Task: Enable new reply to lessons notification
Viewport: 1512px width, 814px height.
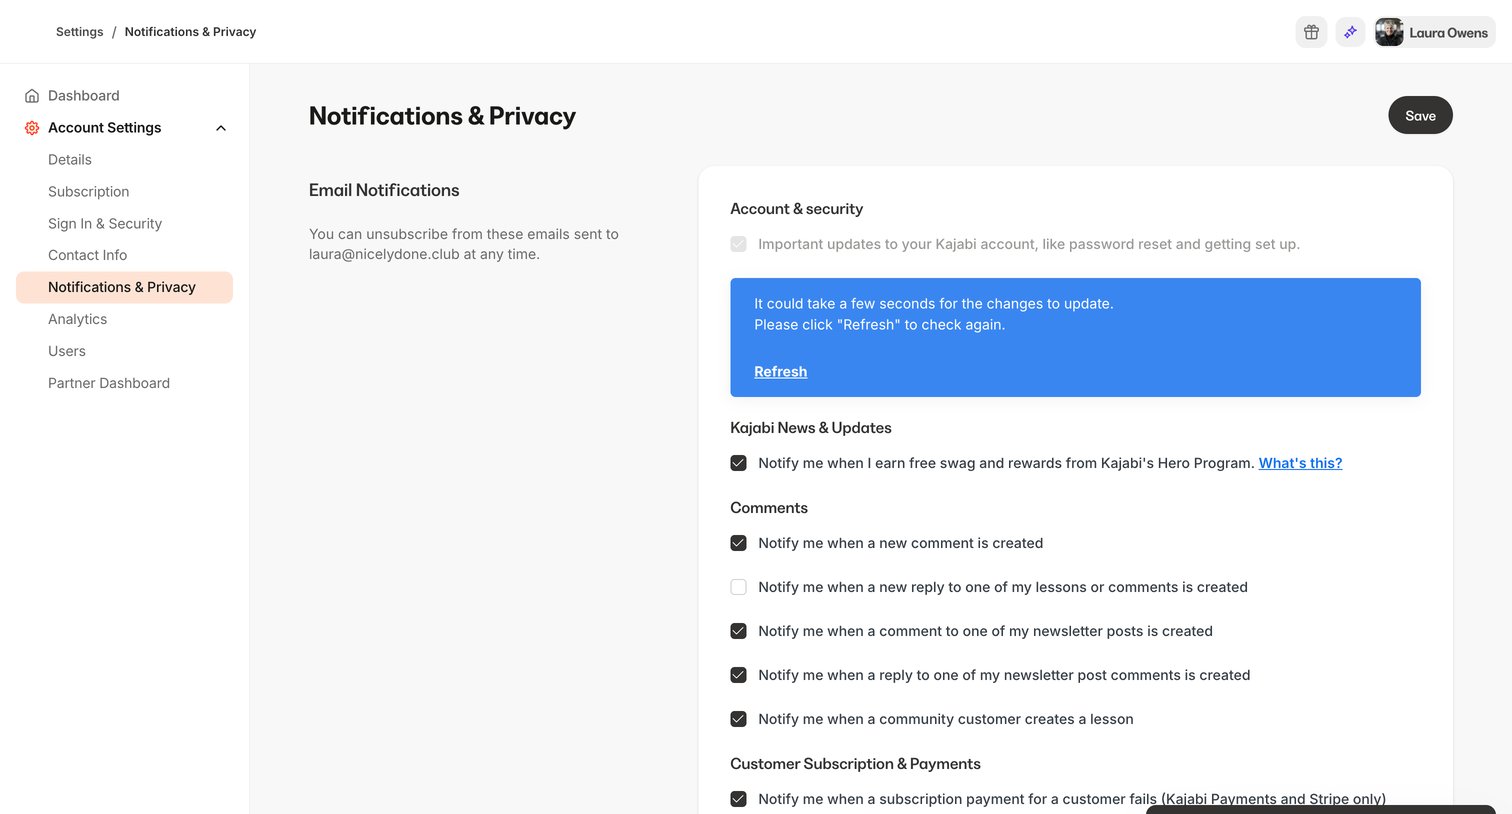Action: click(x=738, y=587)
